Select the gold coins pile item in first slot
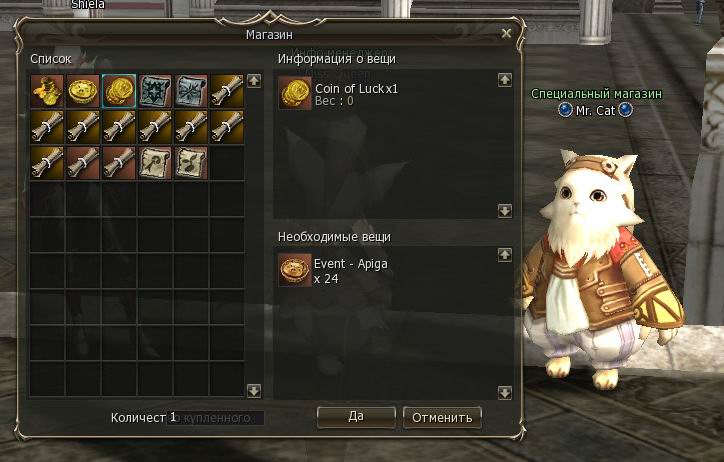Screen dimensions: 724x462 [x=47, y=91]
